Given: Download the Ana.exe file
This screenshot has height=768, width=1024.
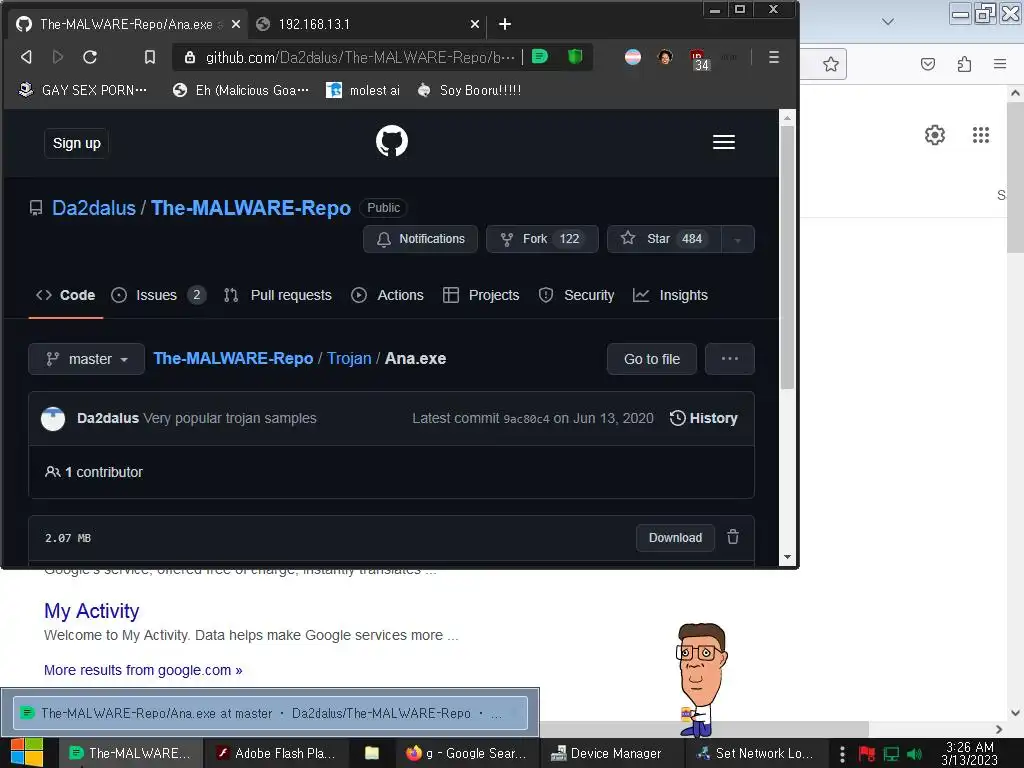Looking at the screenshot, I should tap(675, 537).
